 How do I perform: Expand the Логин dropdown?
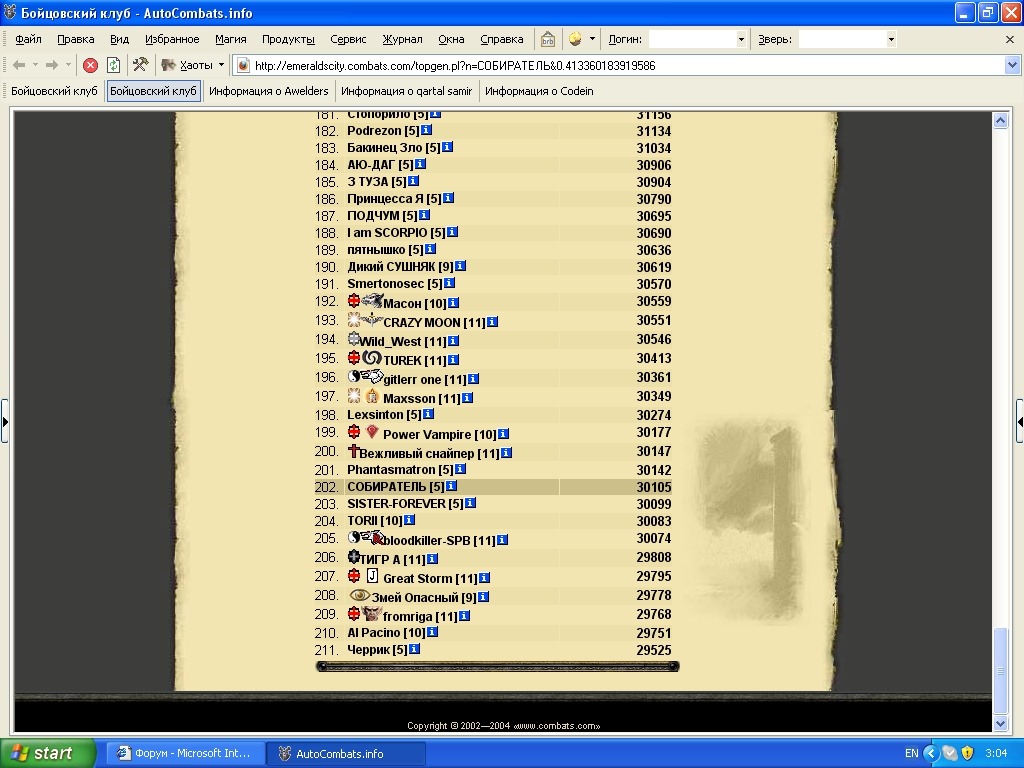click(x=741, y=39)
